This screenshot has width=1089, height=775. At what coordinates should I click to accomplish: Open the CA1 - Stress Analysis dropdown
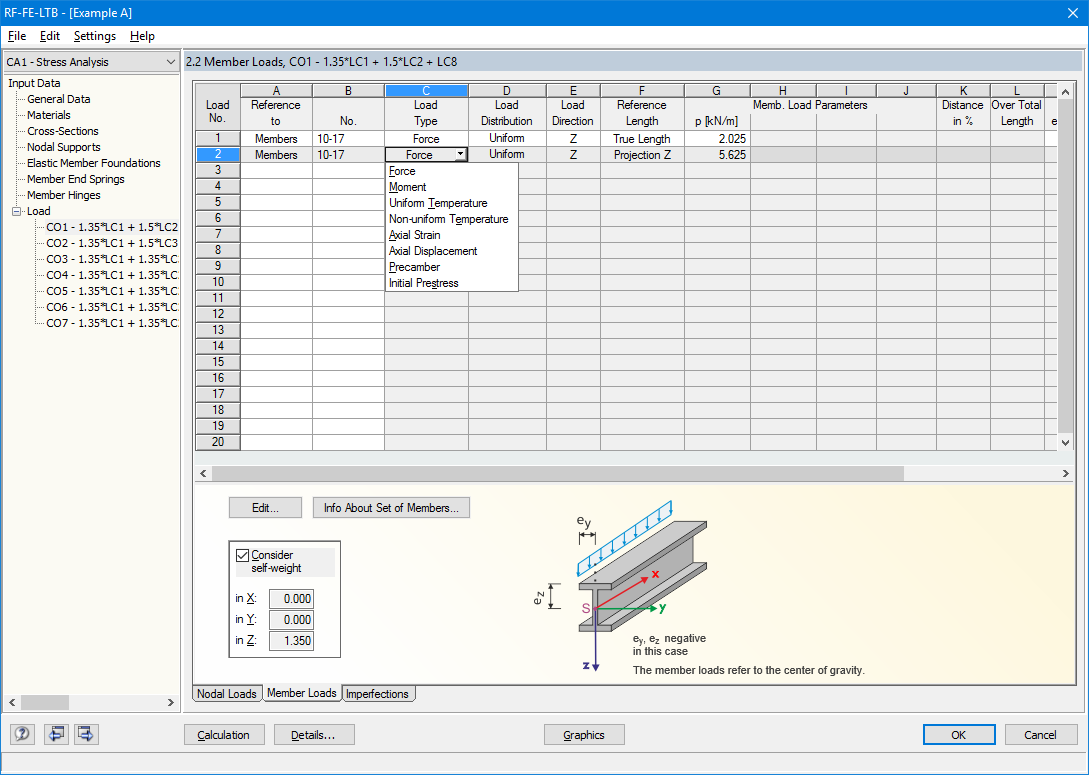tap(91, 62)
